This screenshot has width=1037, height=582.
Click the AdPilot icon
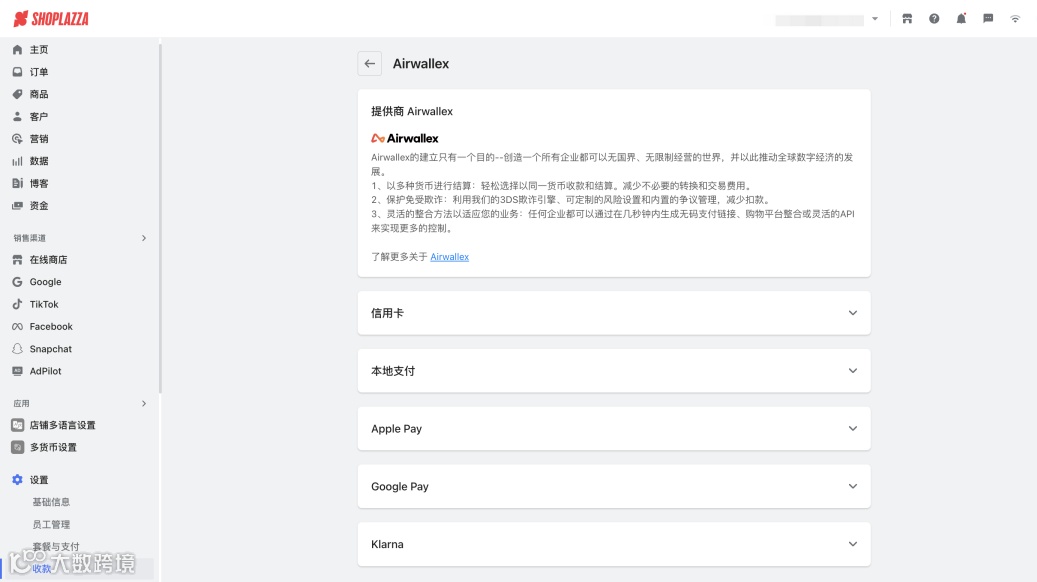(17, 371)
